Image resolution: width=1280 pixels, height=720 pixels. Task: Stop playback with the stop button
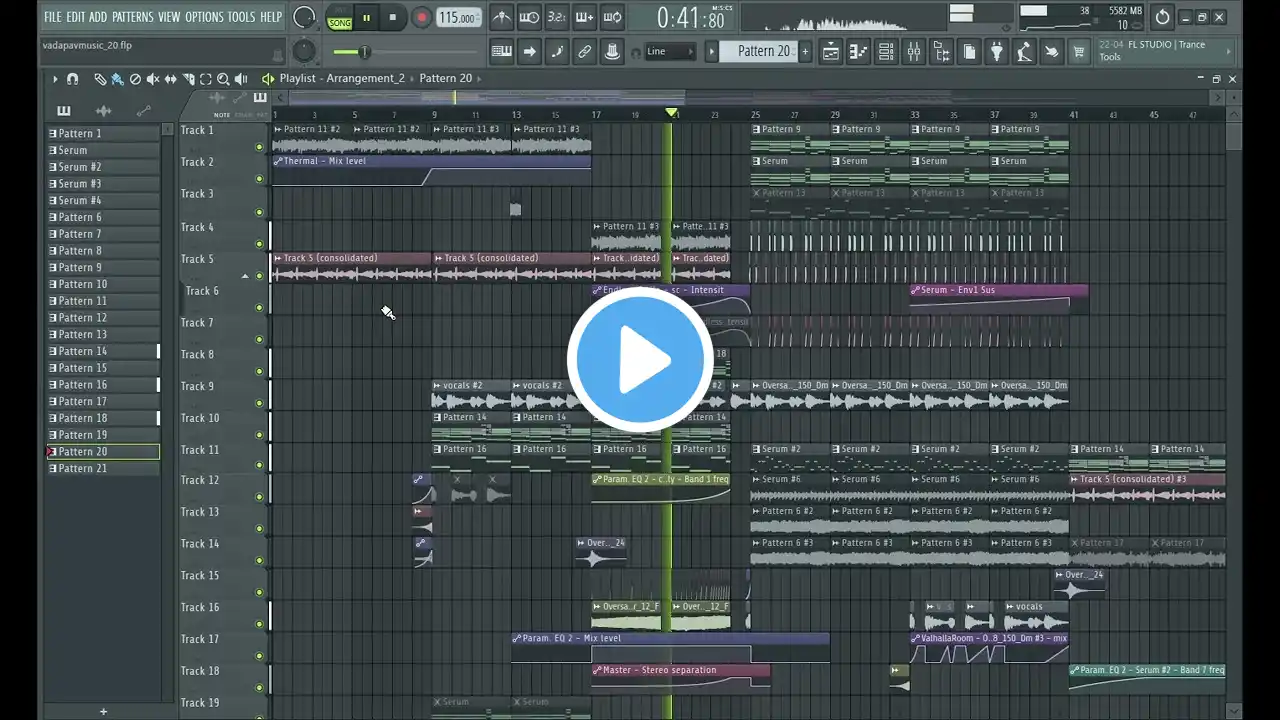click(x=393, y=17)
